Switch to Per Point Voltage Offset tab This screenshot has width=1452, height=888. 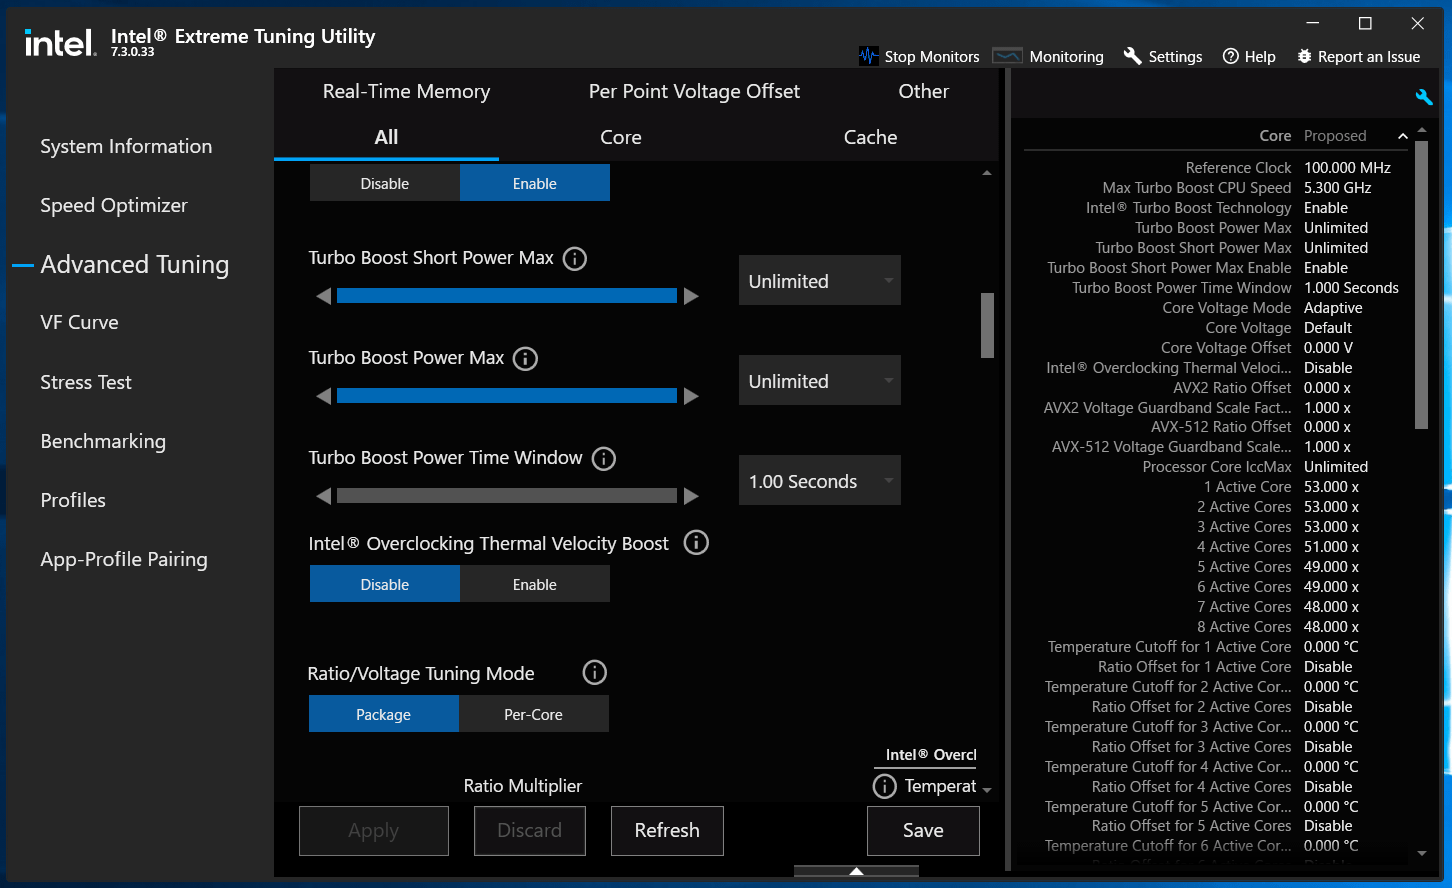point(694,91)
